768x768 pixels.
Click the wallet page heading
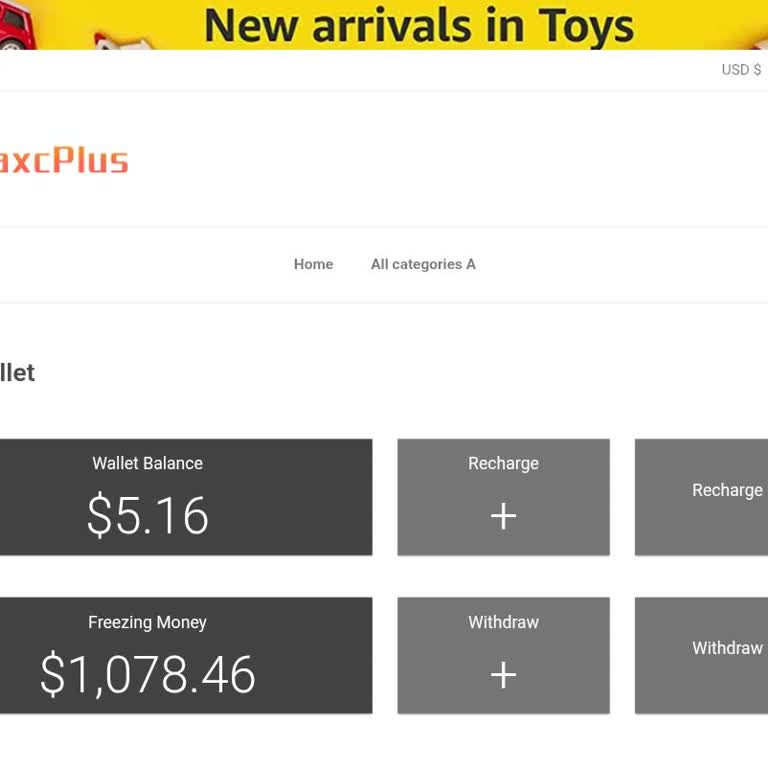pyautogui.click(x=17, y=373)
